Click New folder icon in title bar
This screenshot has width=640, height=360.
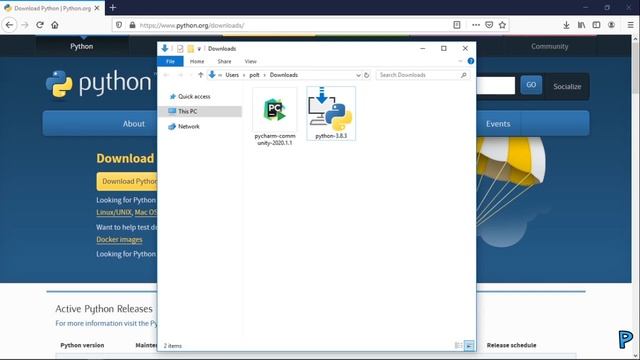click(191, 49)
